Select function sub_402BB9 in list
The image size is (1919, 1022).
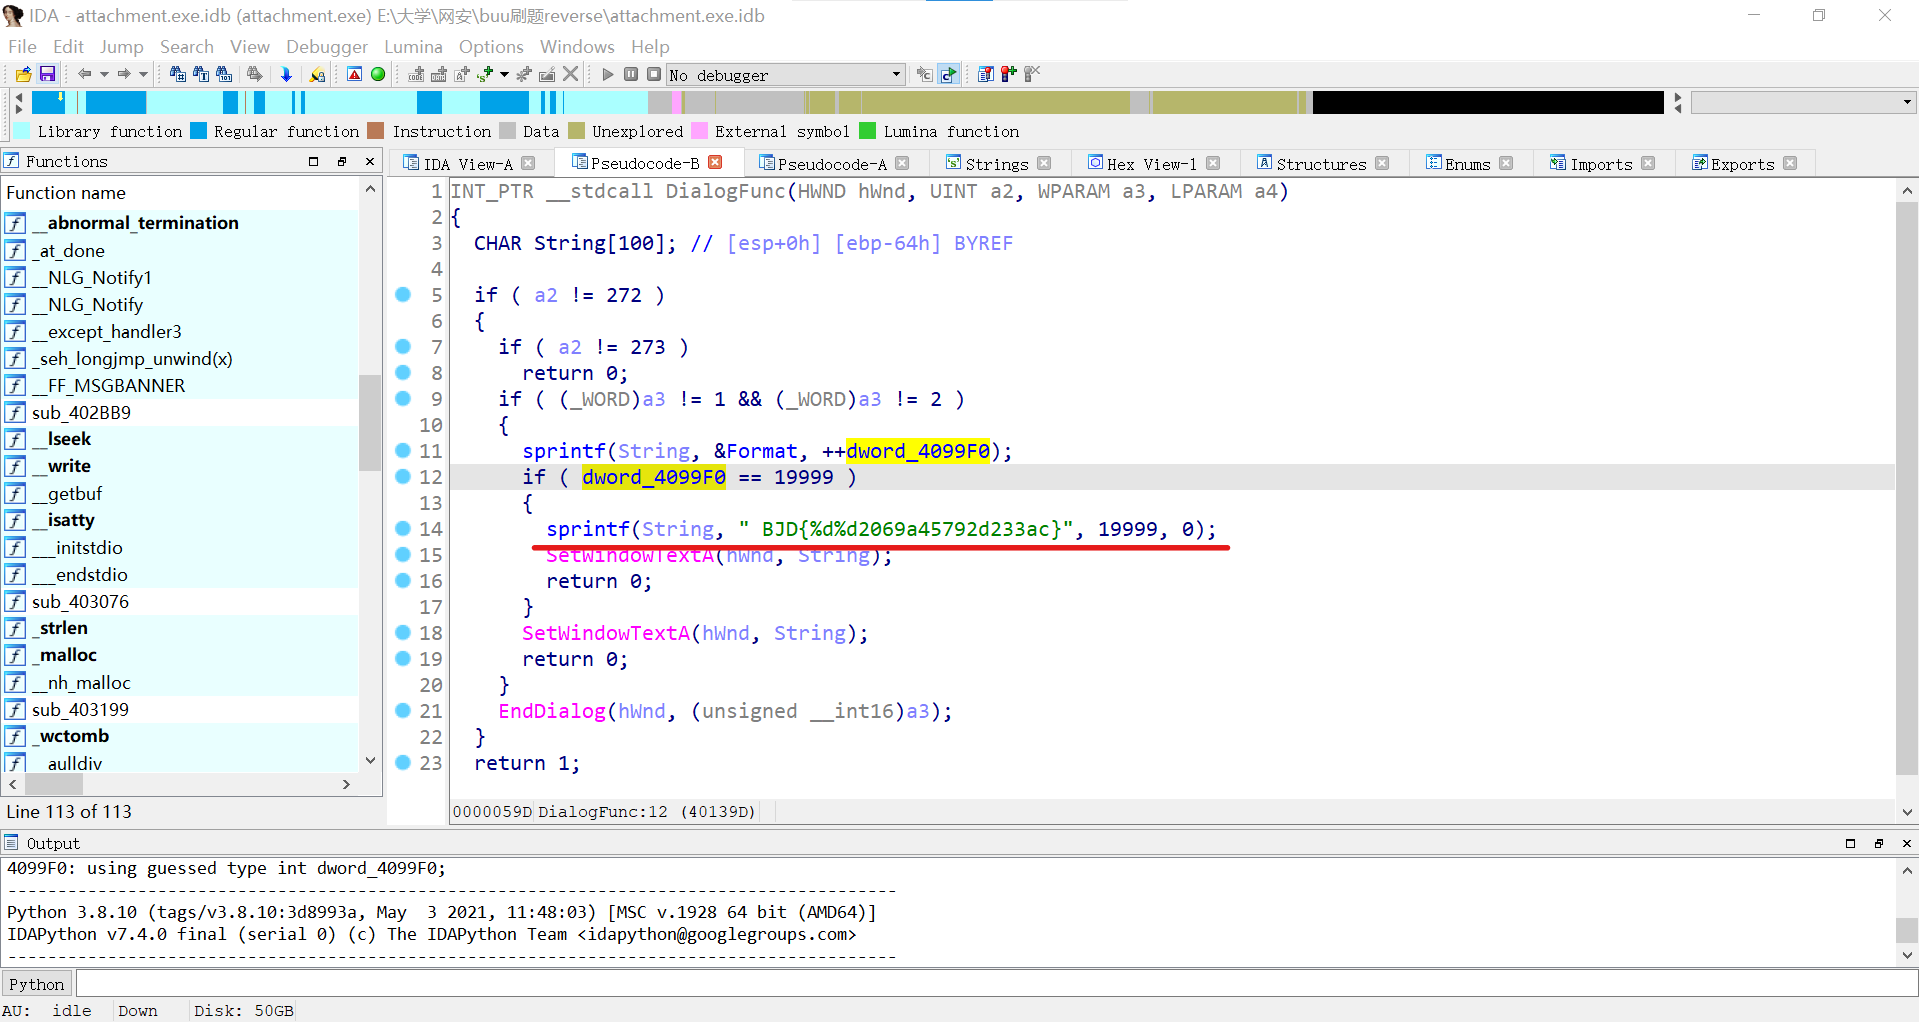coord(182,412)
